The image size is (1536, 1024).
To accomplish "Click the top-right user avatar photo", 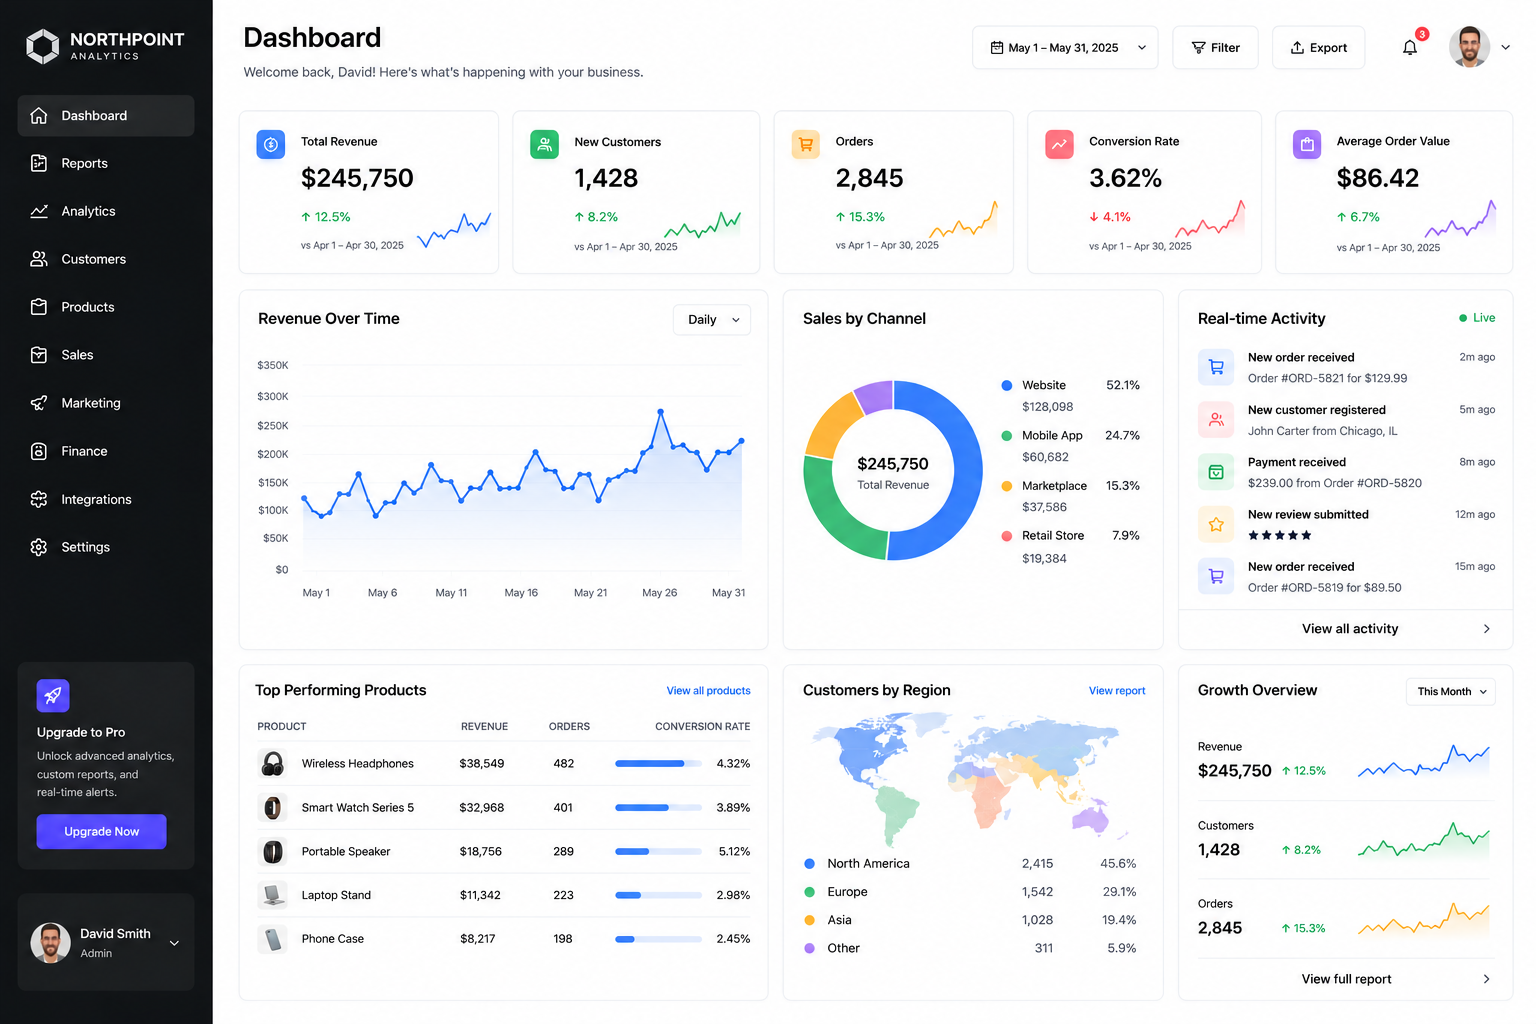I will point(1469,47).
